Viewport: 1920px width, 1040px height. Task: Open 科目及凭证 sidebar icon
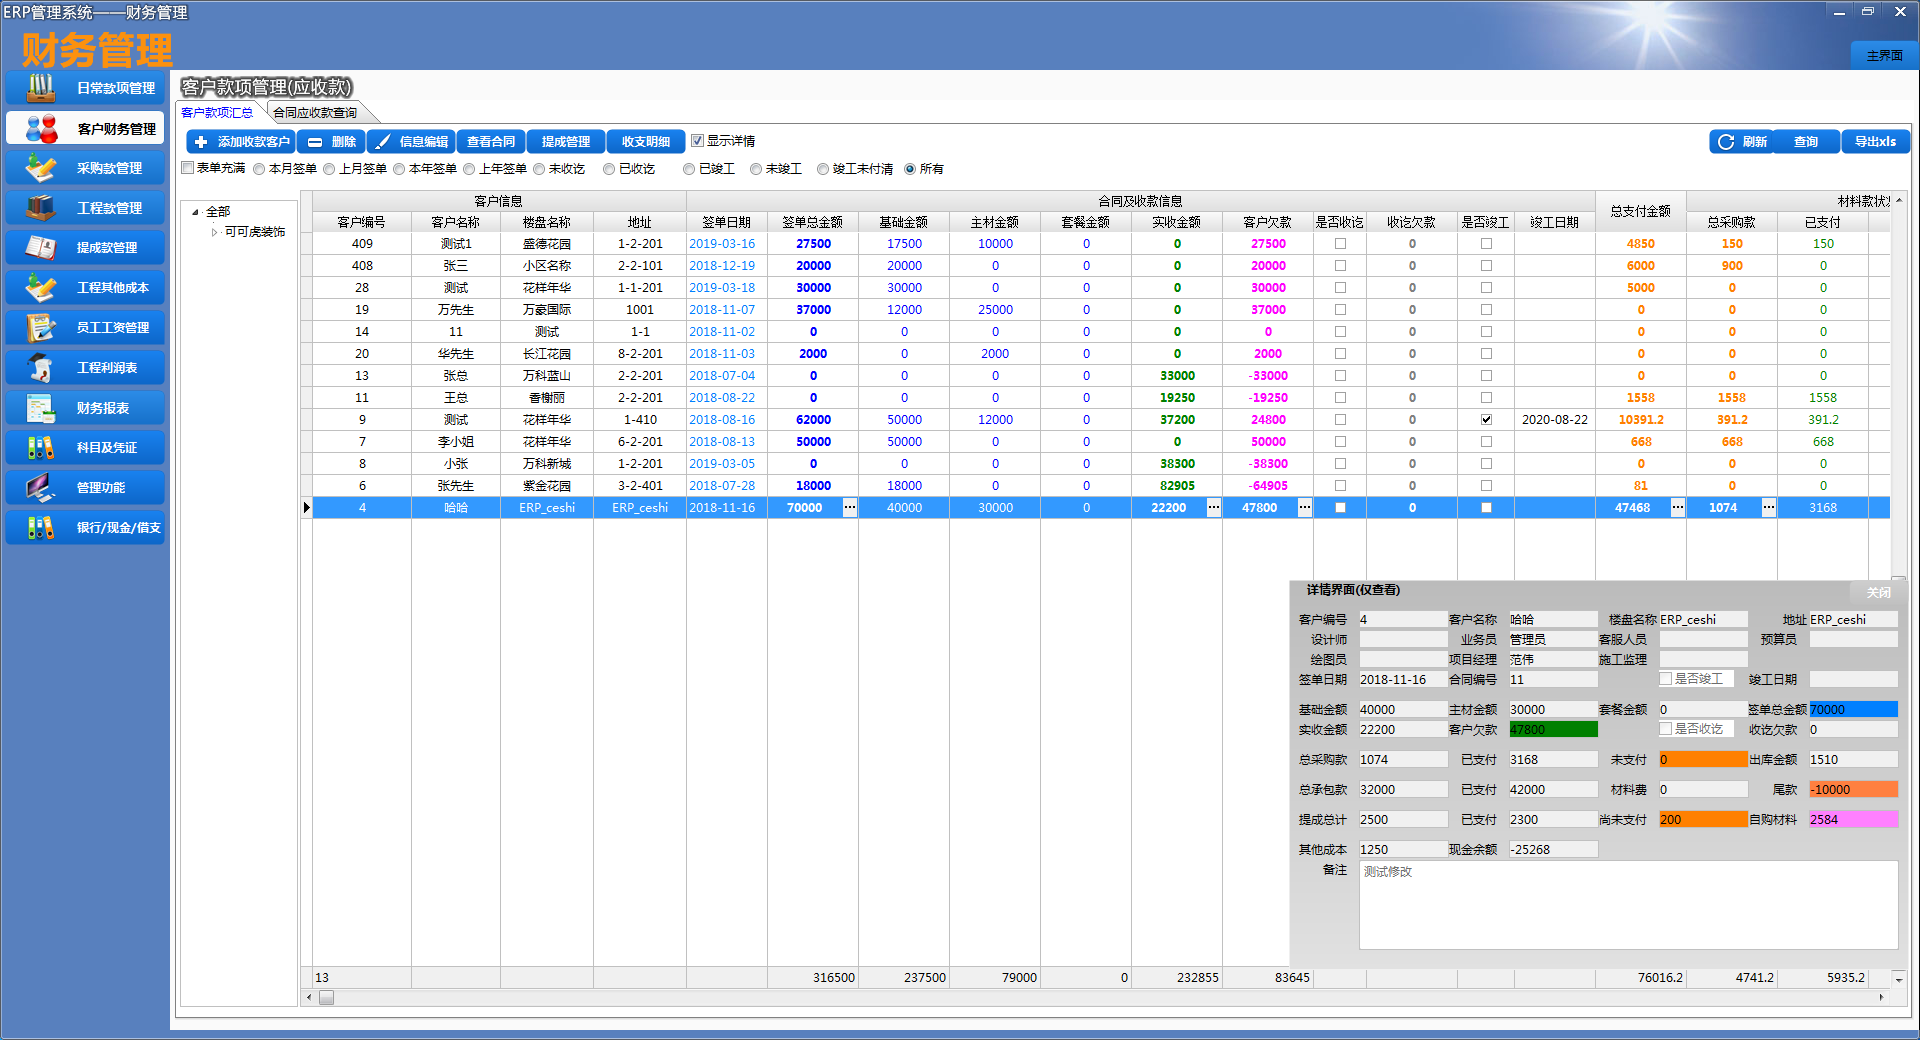pyautogui.click(x=40, y=447)
